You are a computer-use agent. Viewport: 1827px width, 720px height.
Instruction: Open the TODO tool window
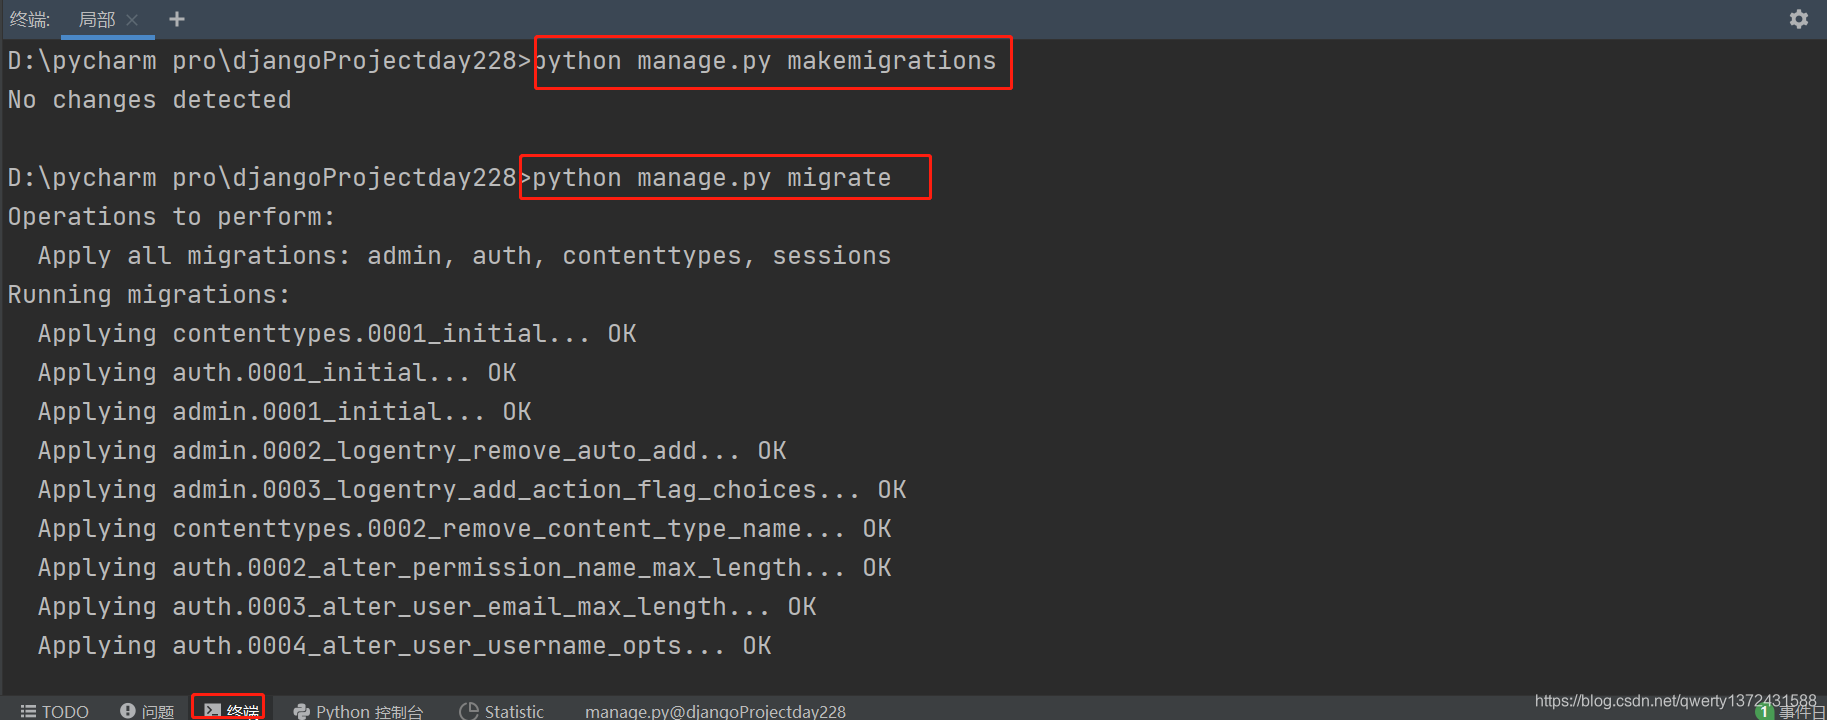[x=55, y=710]
